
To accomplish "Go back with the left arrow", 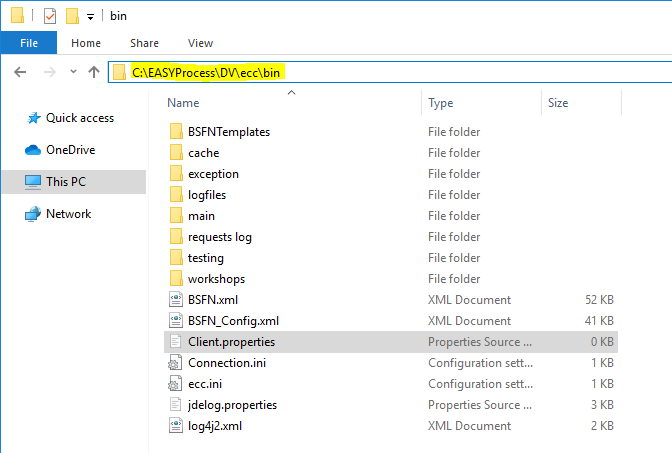I will coord(20,72).
